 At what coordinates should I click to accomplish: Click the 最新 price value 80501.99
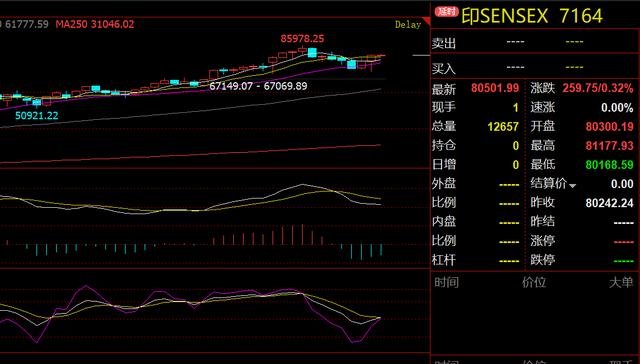(495, 88)
